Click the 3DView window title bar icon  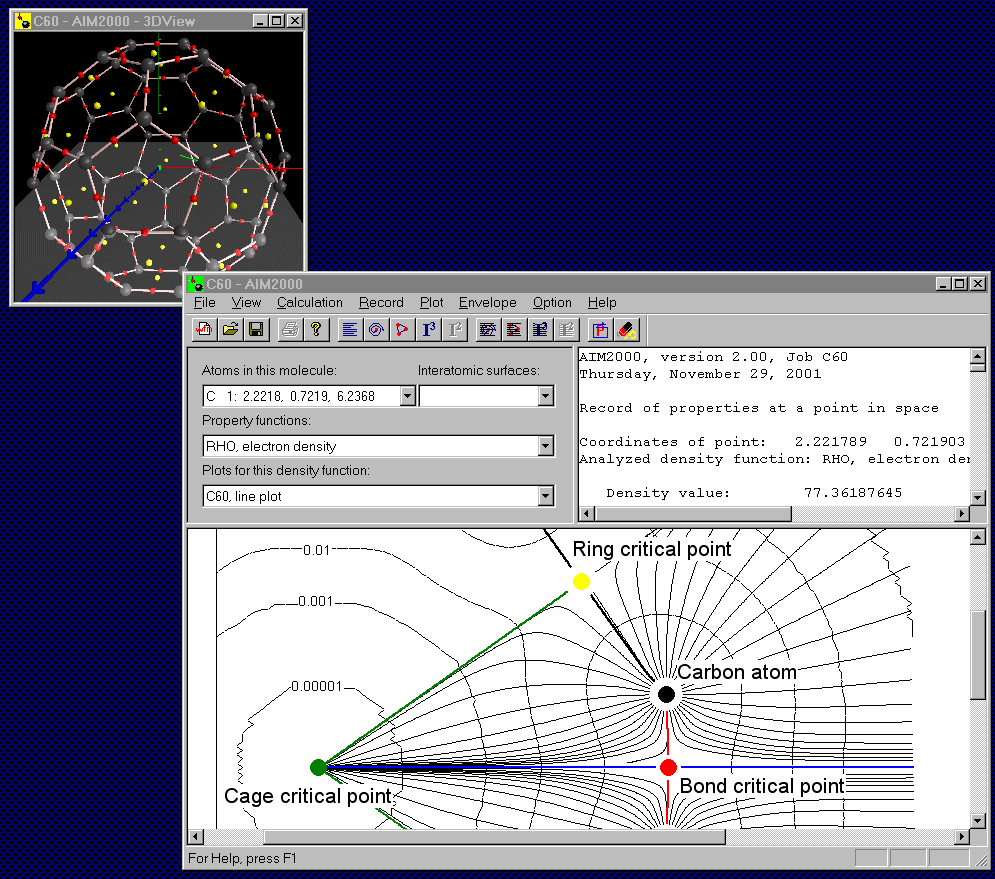23,21
